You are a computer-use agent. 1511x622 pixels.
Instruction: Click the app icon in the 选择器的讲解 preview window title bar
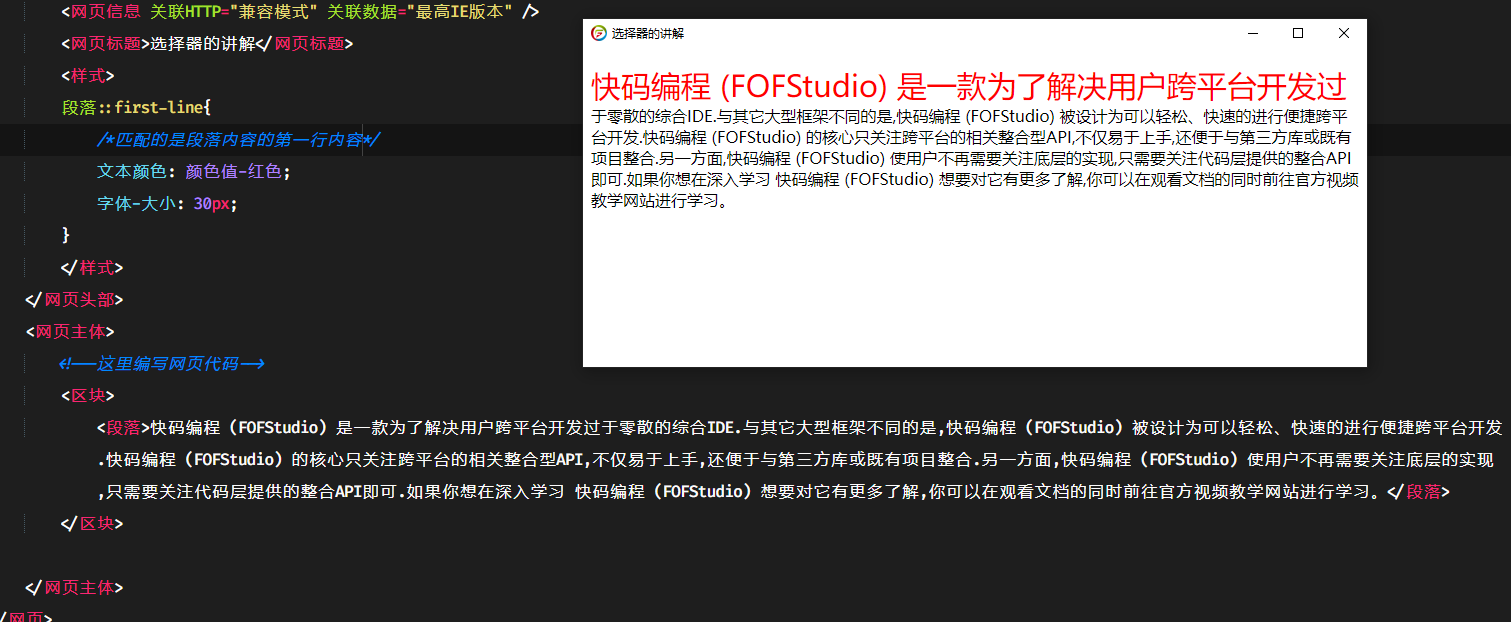pyautogui.click(x=599, y=33)
